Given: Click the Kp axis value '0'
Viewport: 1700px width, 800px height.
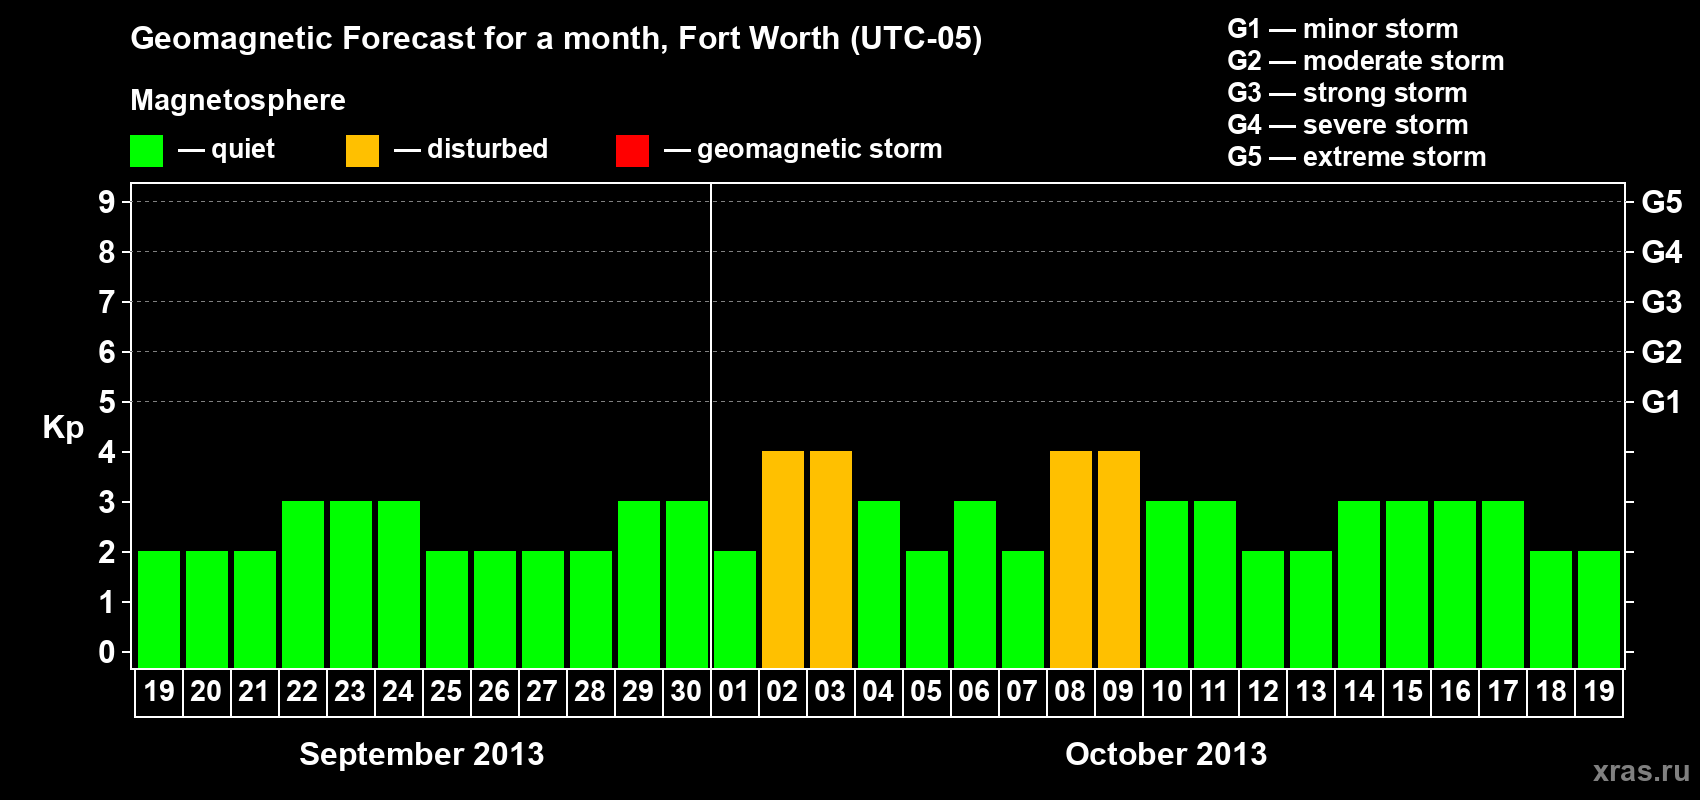Looking at the screenshot, I should [107, 653].
